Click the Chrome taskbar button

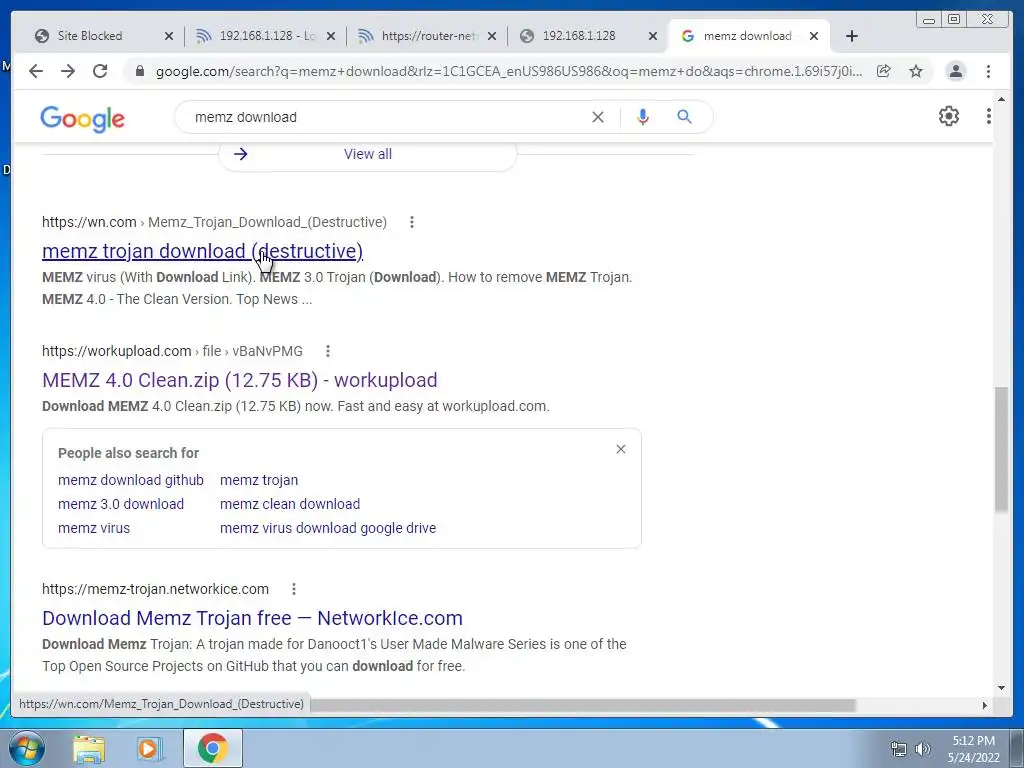[212, 748]
